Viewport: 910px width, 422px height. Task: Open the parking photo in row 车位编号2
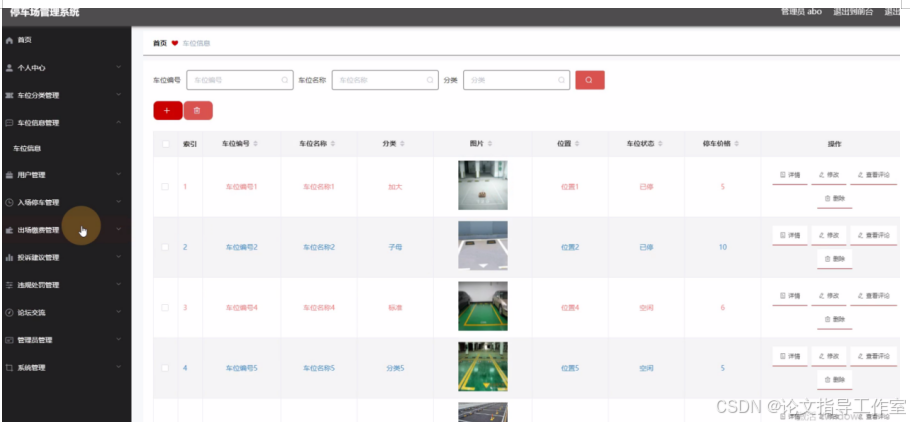(483, 246)
